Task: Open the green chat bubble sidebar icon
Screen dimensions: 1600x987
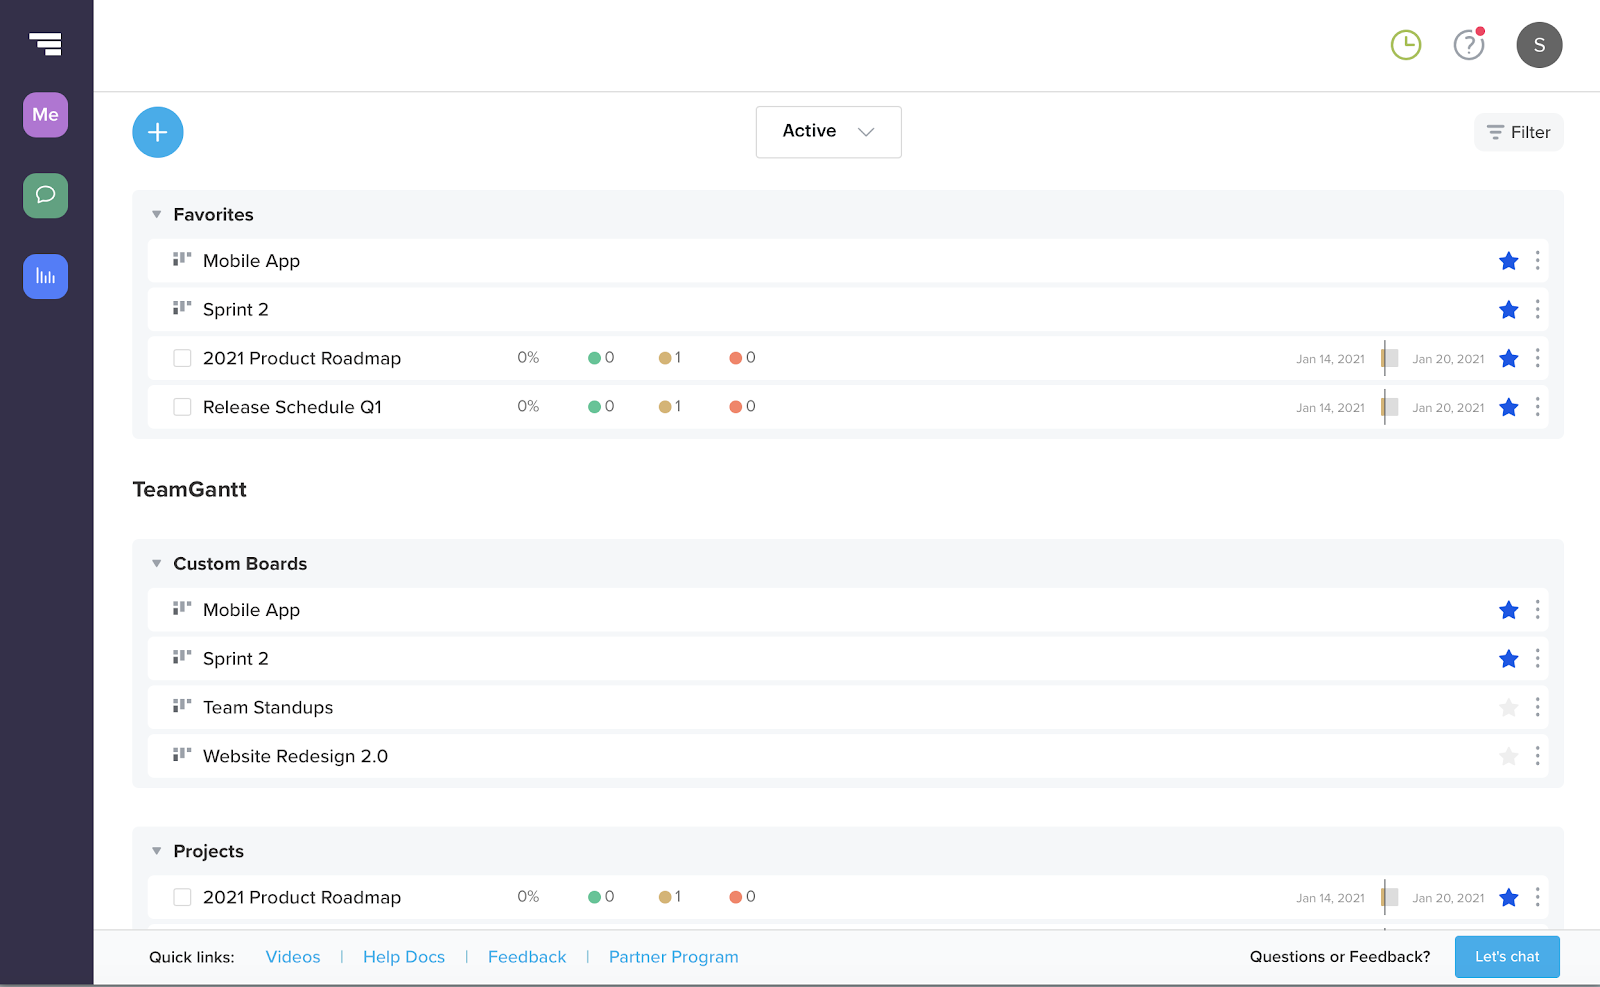Action: pos(46,195)
